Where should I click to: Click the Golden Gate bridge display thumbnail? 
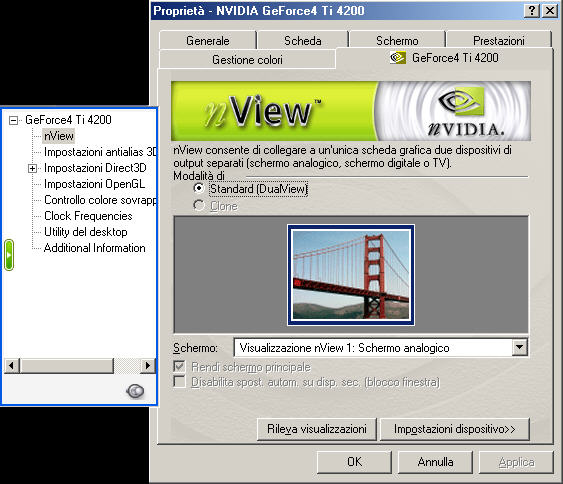[x=351, y=275]
